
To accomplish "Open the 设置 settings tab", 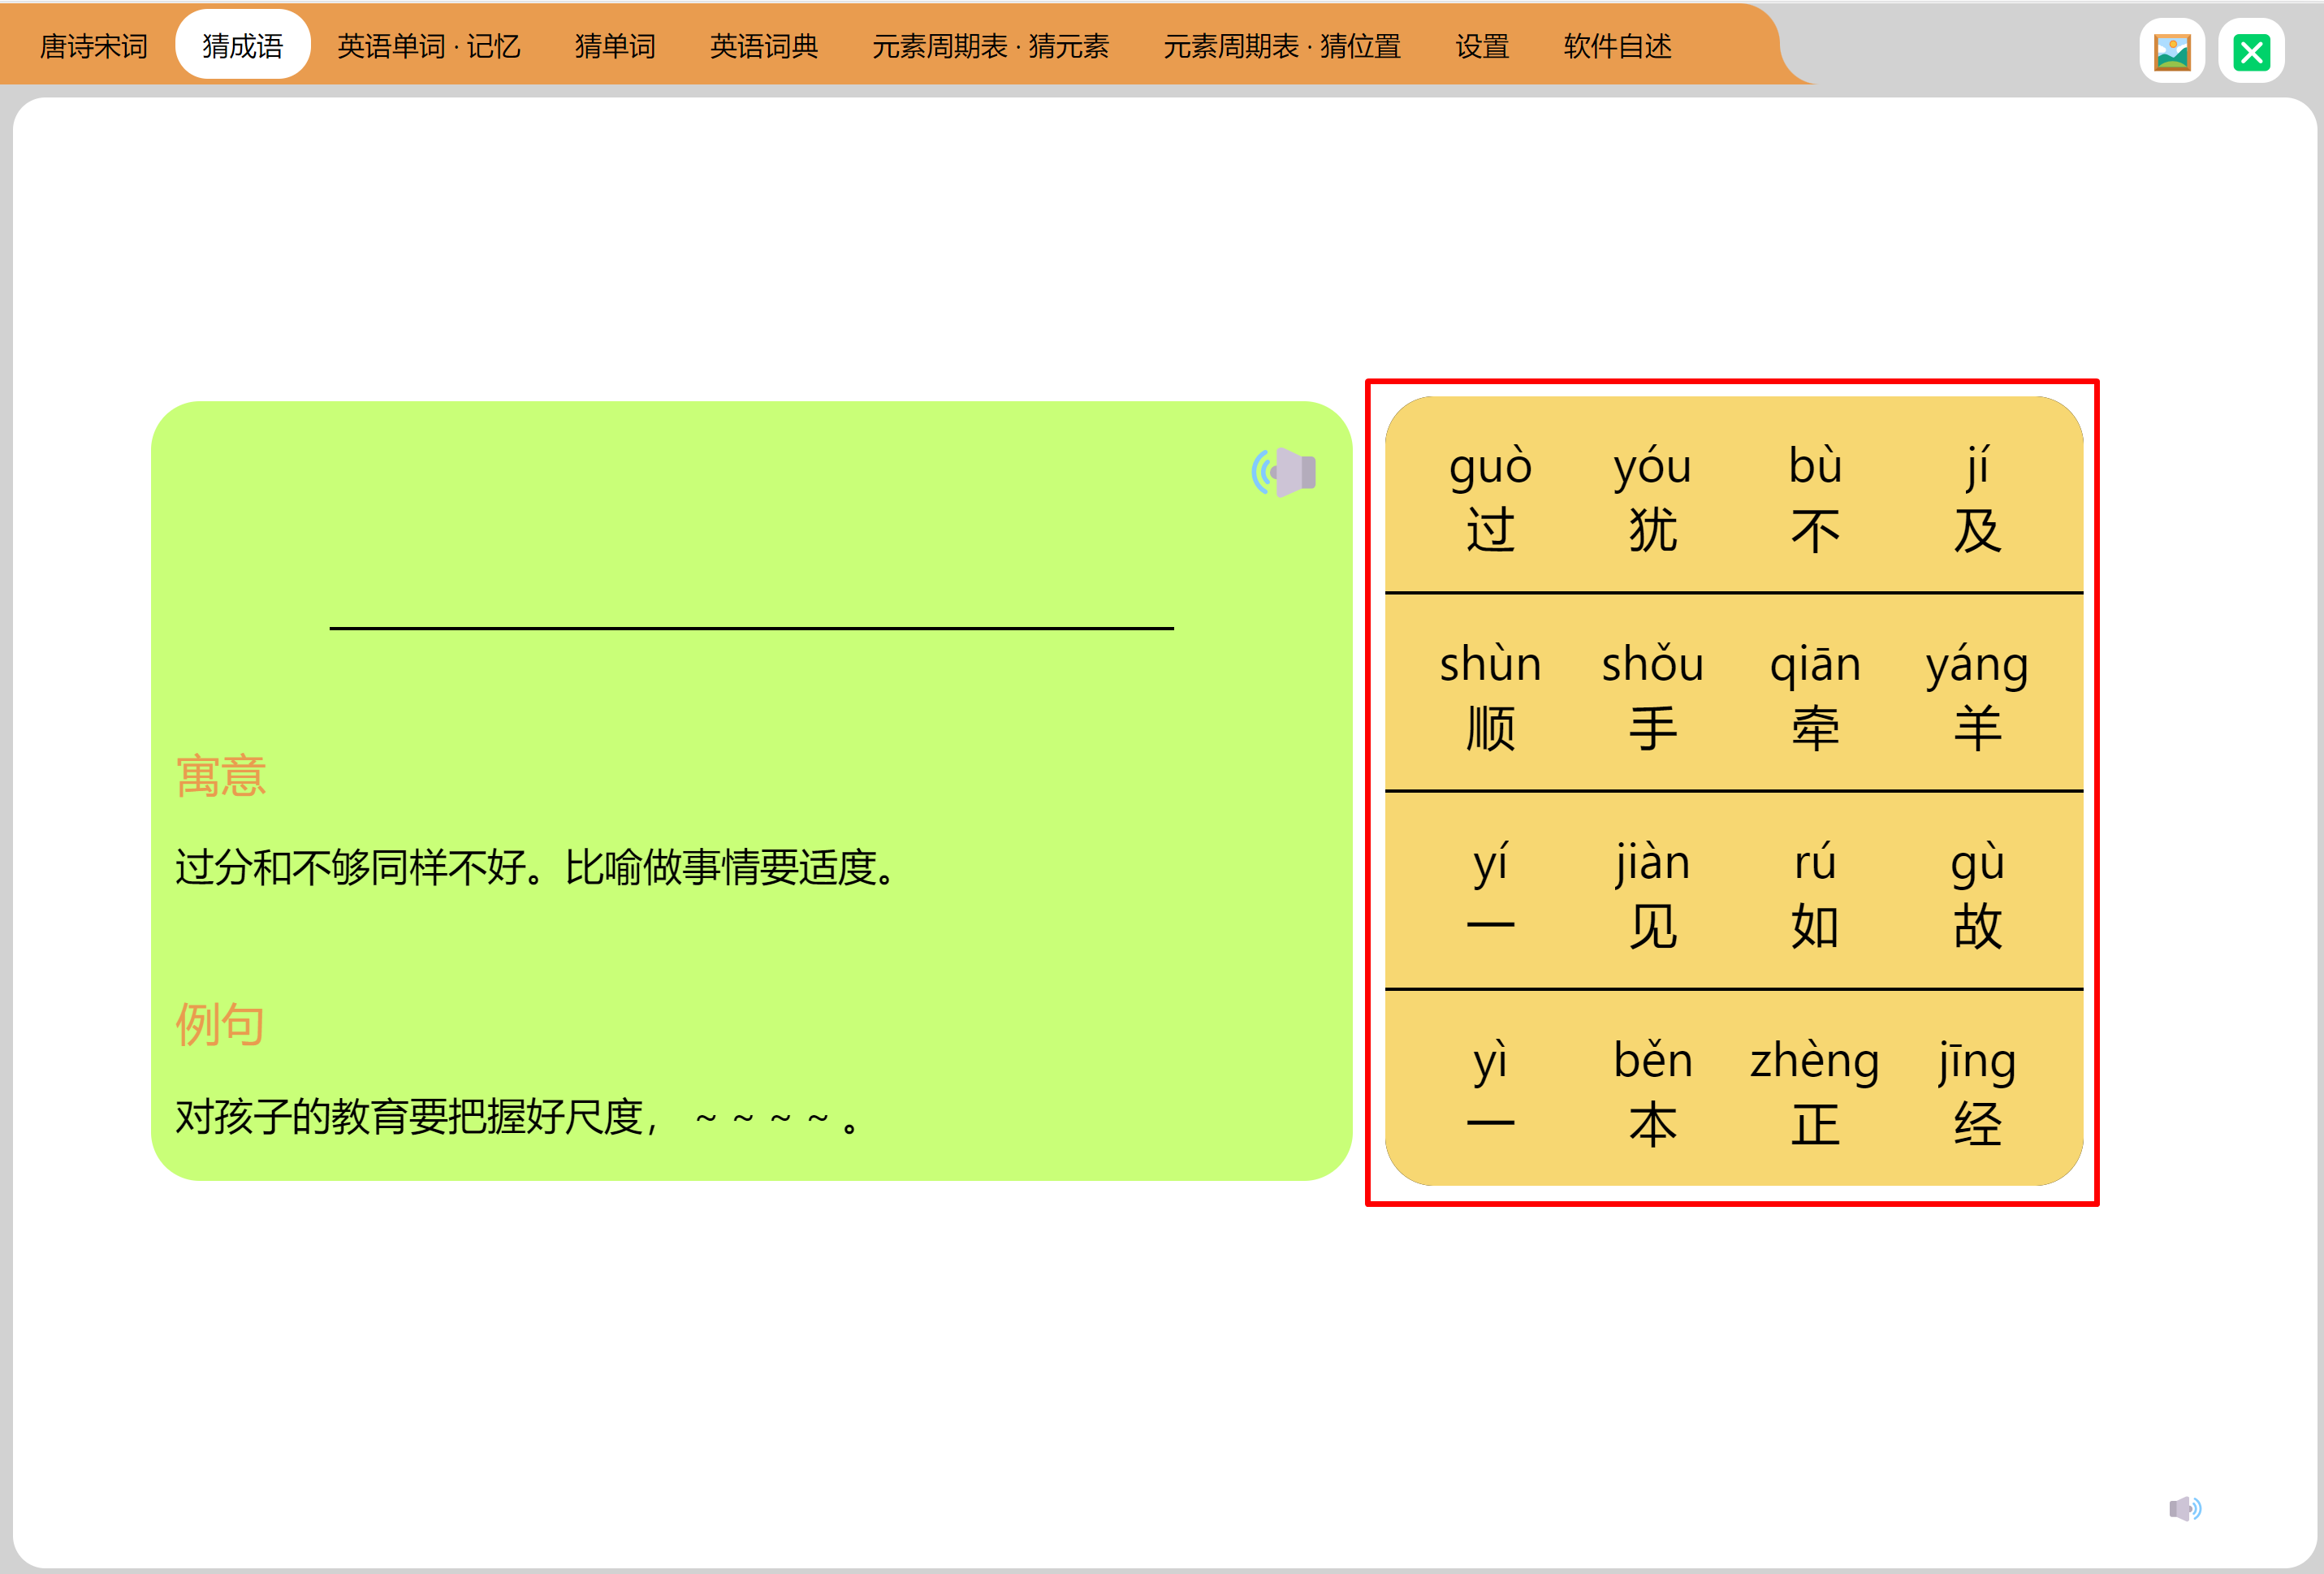I will [1481, 46].
